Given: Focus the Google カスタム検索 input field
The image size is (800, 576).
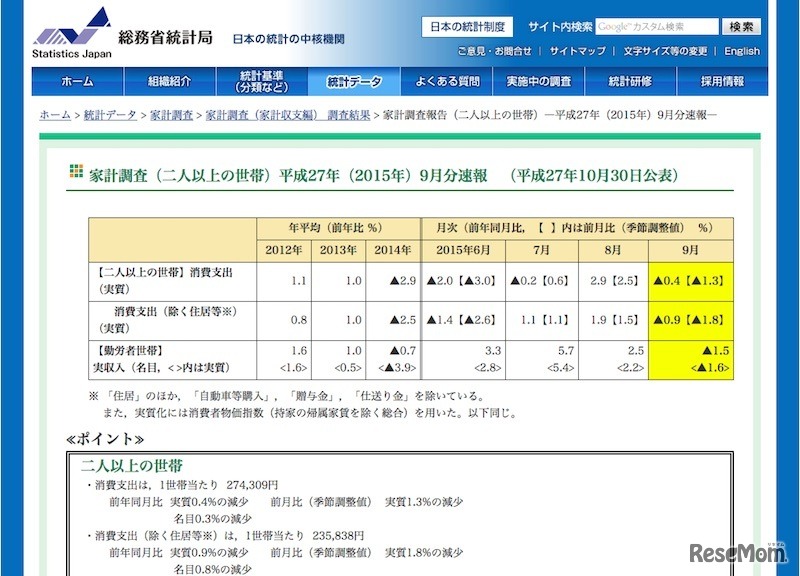Looking at the screenshot, I should [657, 27].
